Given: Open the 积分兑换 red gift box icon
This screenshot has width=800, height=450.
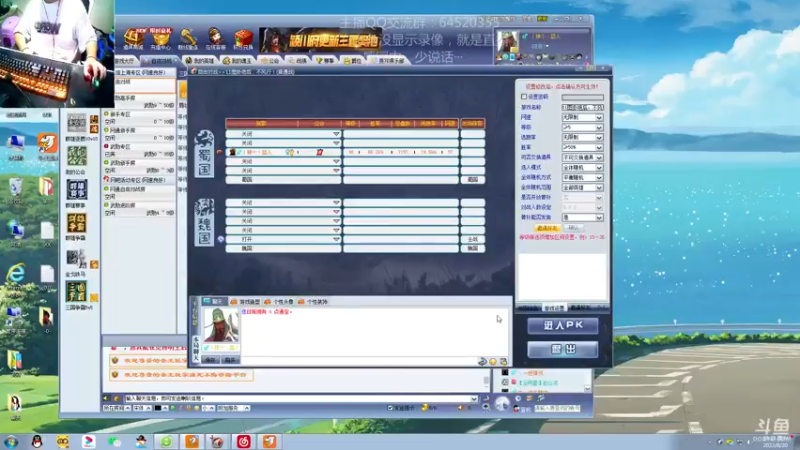Looking at the screenshot, I should (x=243, y=39).
